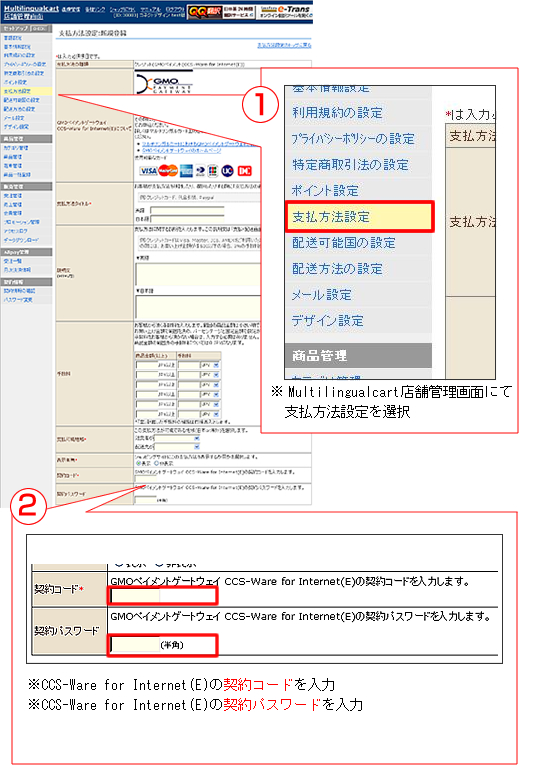Open プライバシーポリシーの設定 in the enlarged sidebar inset
The width and height of the screenshot is (540, 770).
pos(353,139)
